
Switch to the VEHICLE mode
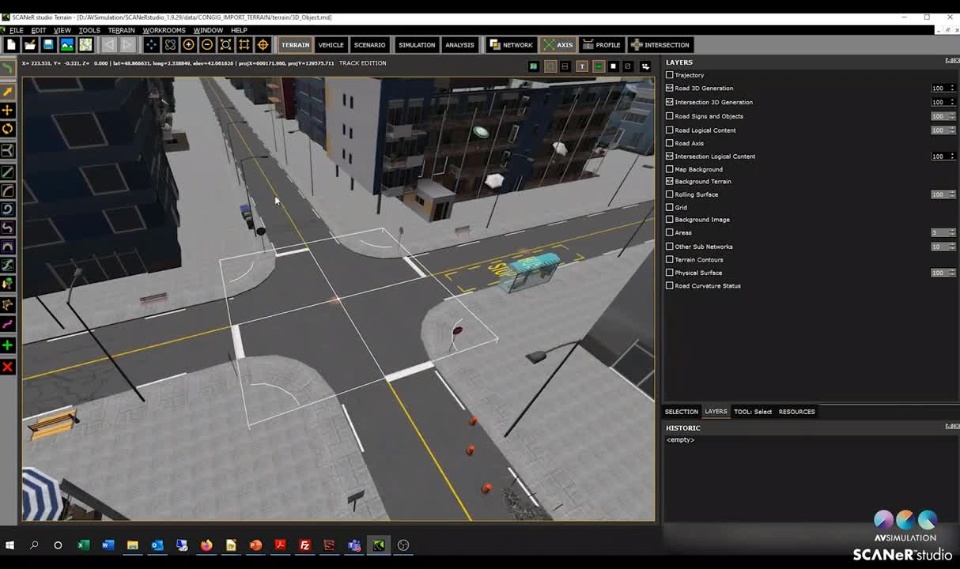point(331,45)
